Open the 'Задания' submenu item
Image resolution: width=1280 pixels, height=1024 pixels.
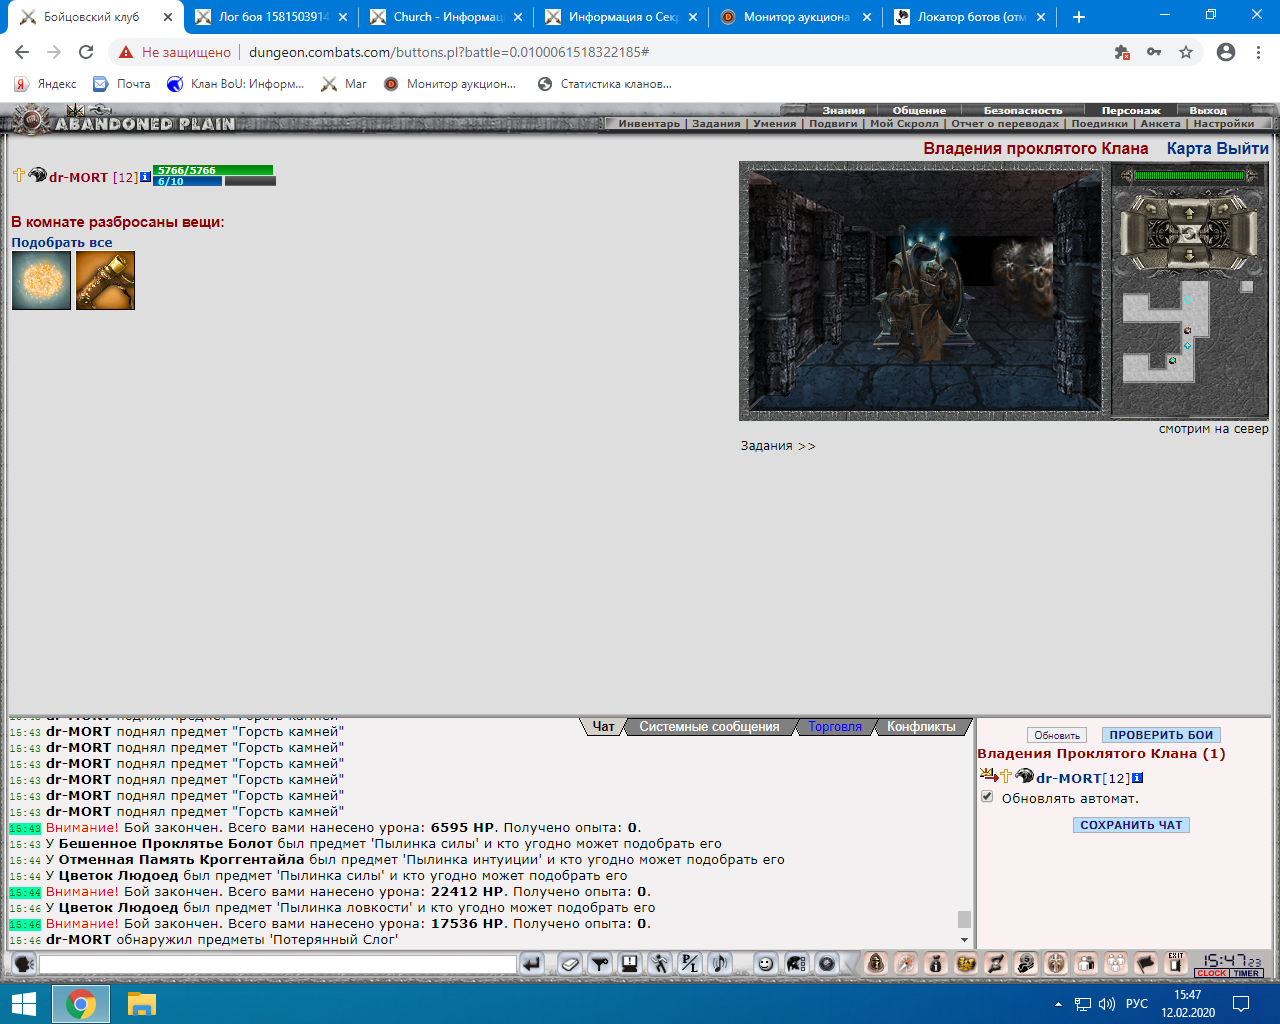pos(716,124)
